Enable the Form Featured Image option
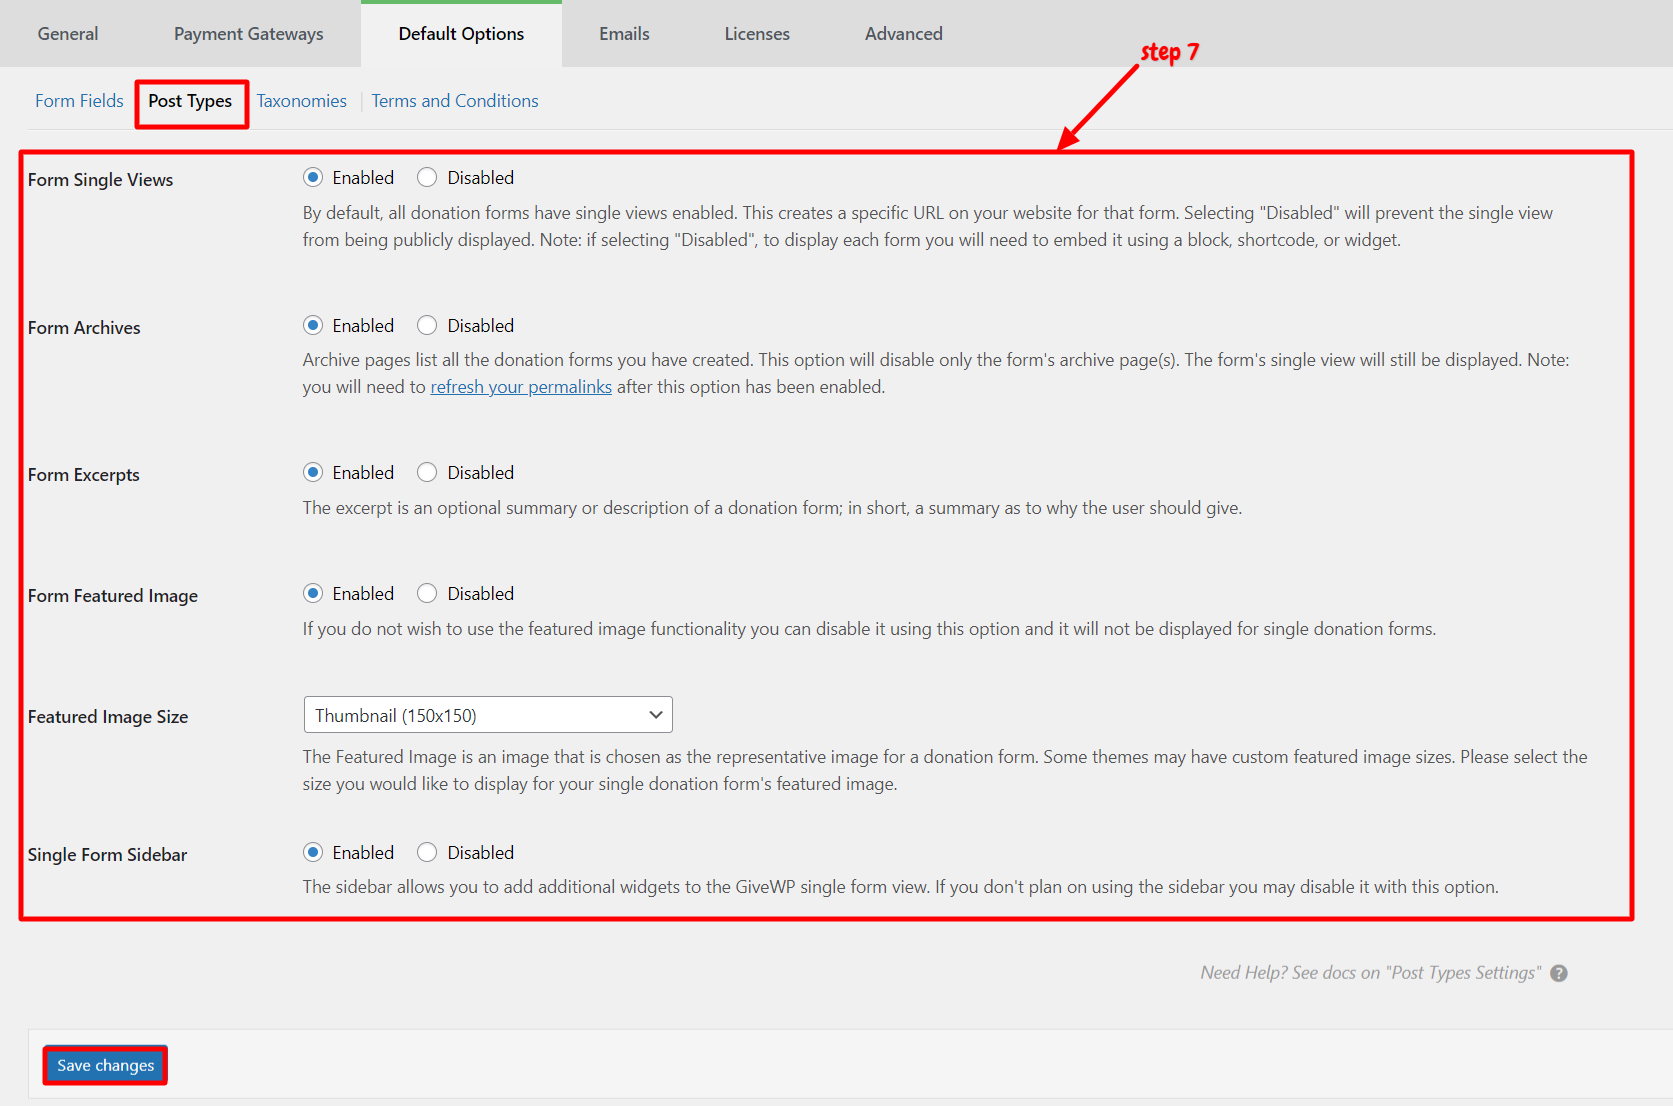The width and height of the screenshot is (1673, 1106). [x=313, y=594]
